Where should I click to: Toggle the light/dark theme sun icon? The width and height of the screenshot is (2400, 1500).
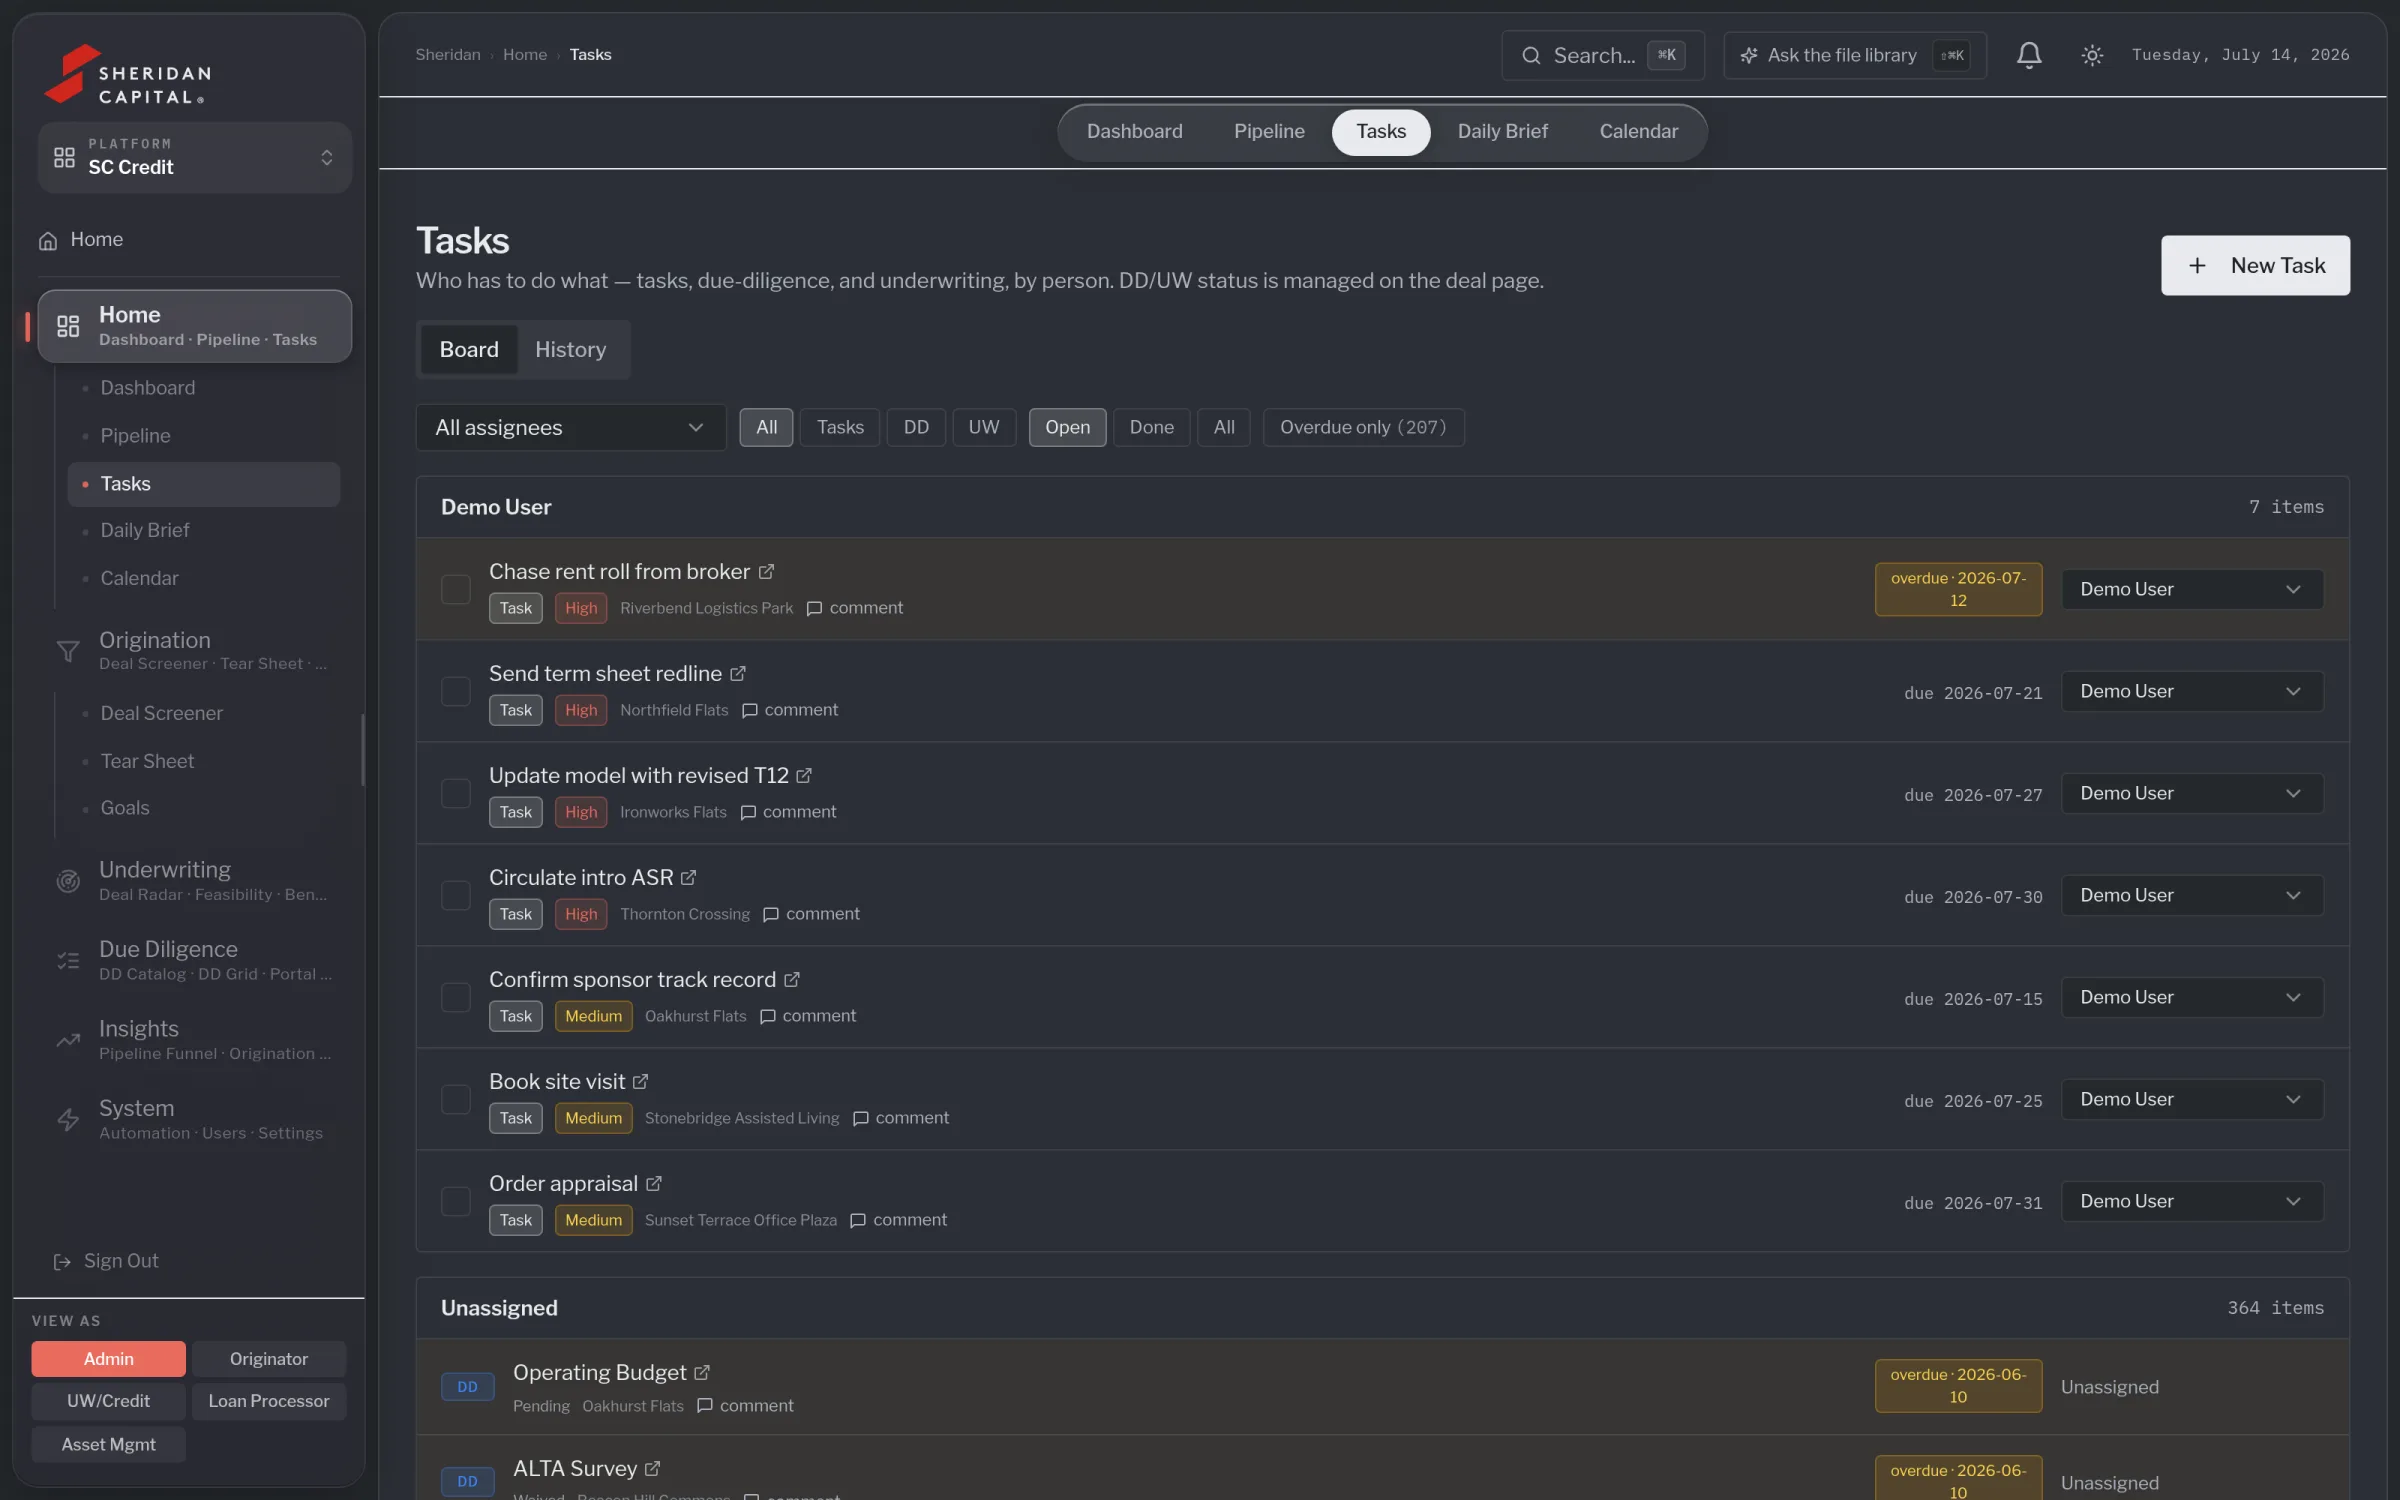click(x=2091, y=55)
